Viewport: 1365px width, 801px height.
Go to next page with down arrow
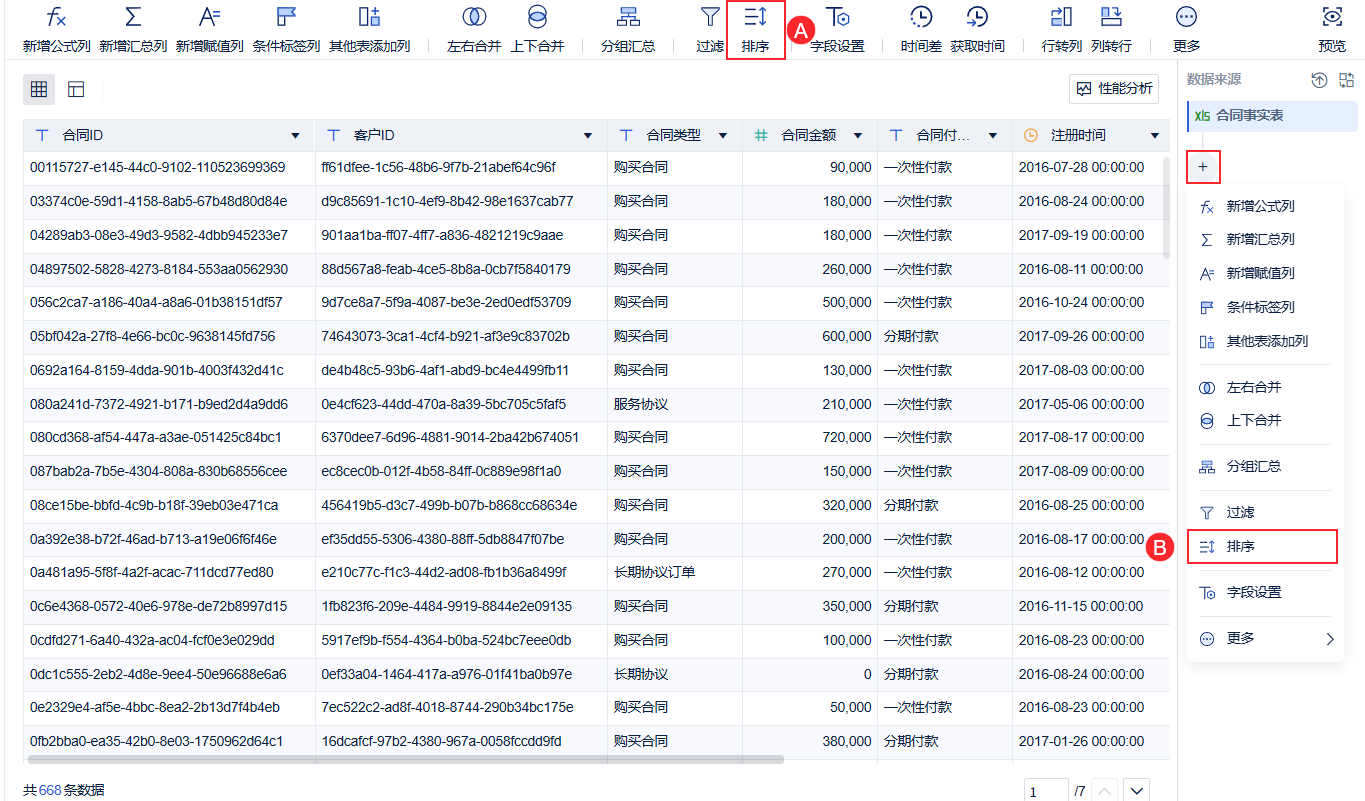point(1137,790)
